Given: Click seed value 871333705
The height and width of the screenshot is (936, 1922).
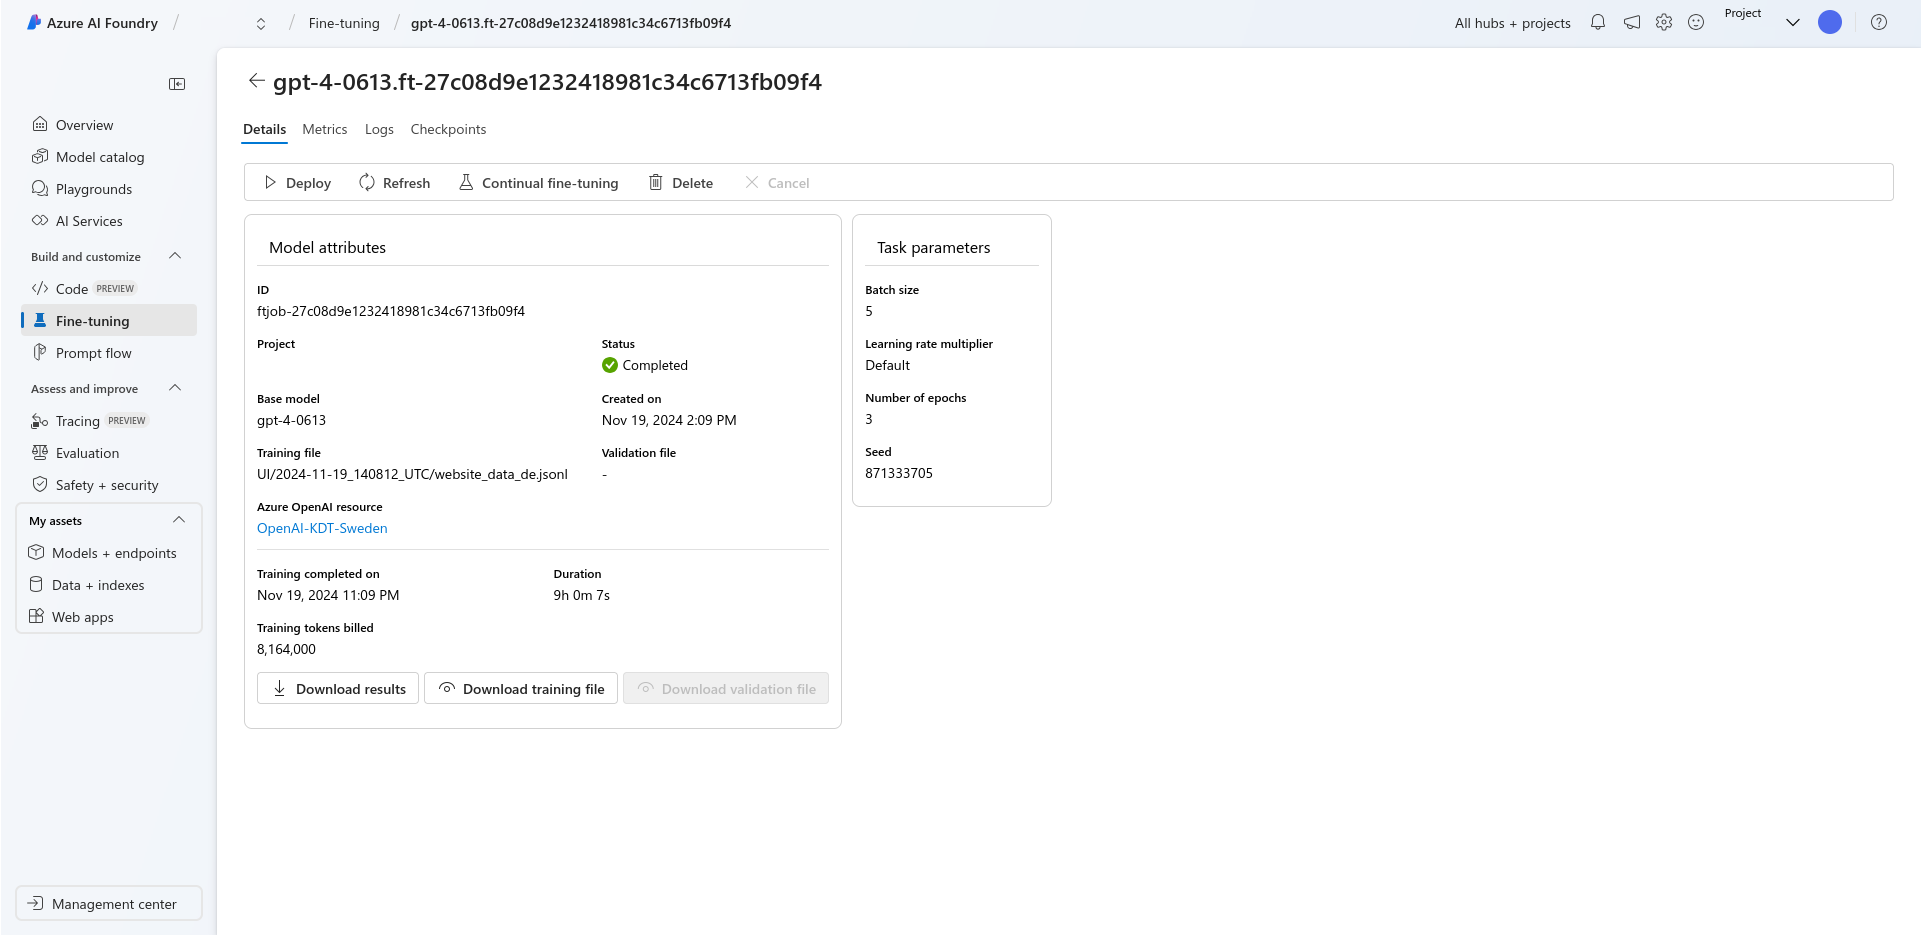Looking at the screenshot, I should point(899,473).
